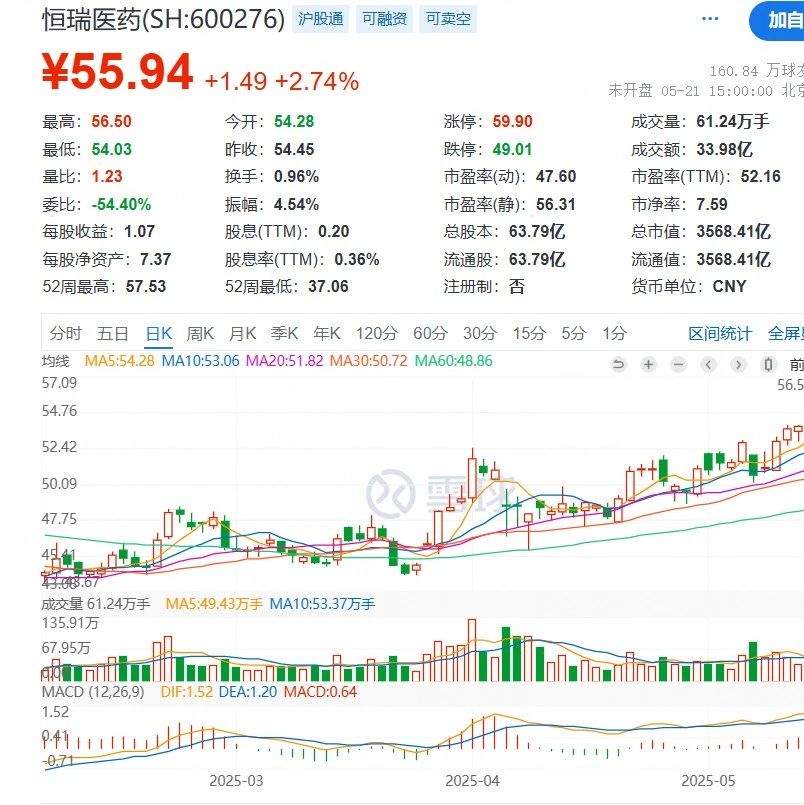
Task: Move chart left with back arrow icon
Action: point(709,365)
